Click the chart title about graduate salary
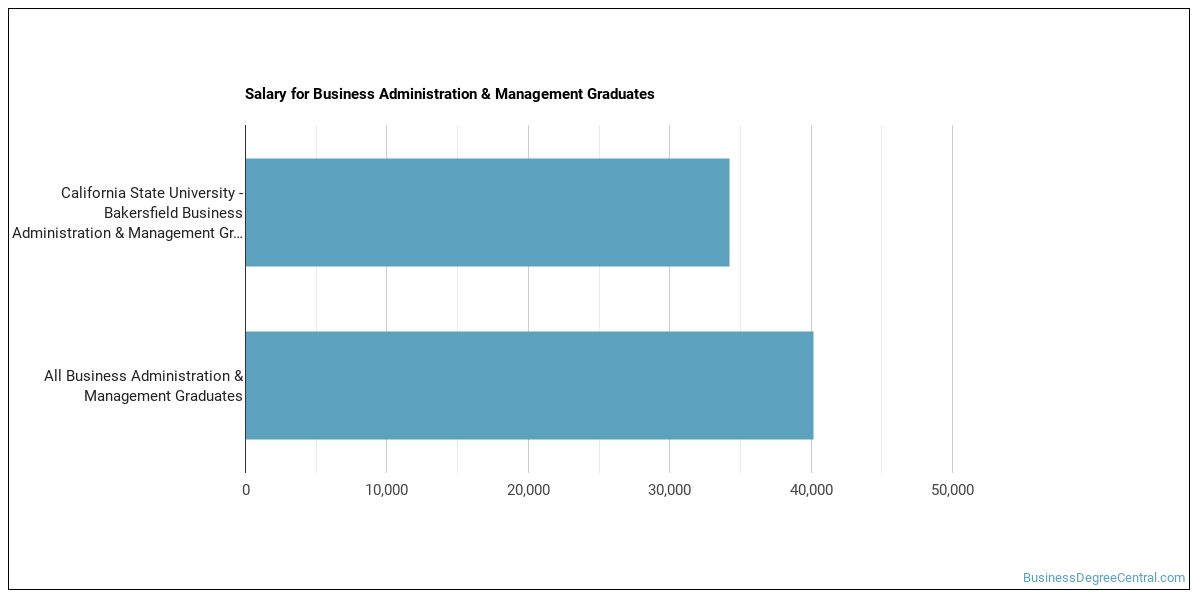 tap(449, 94)
